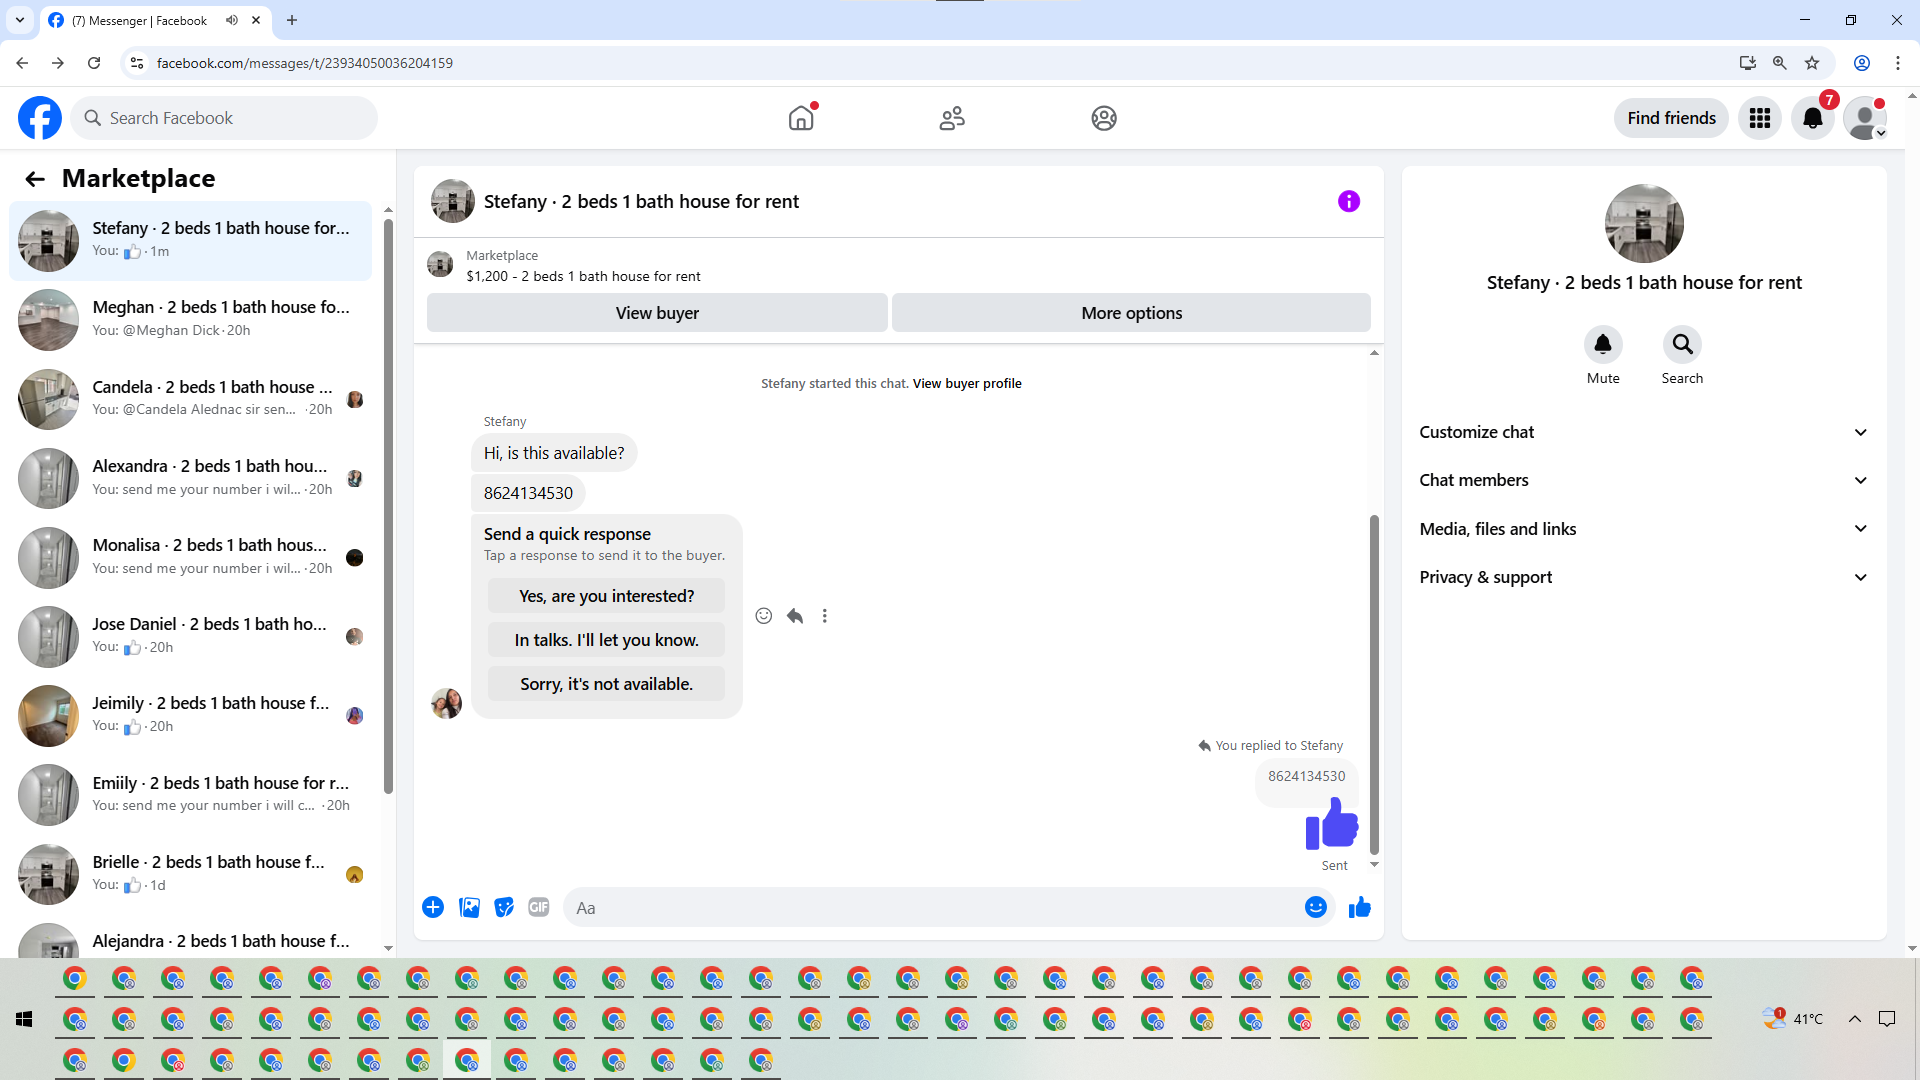Mute audio on the Messenger tab
Viewport: 1920px width, 1080px height.
(x=232, y=20)
